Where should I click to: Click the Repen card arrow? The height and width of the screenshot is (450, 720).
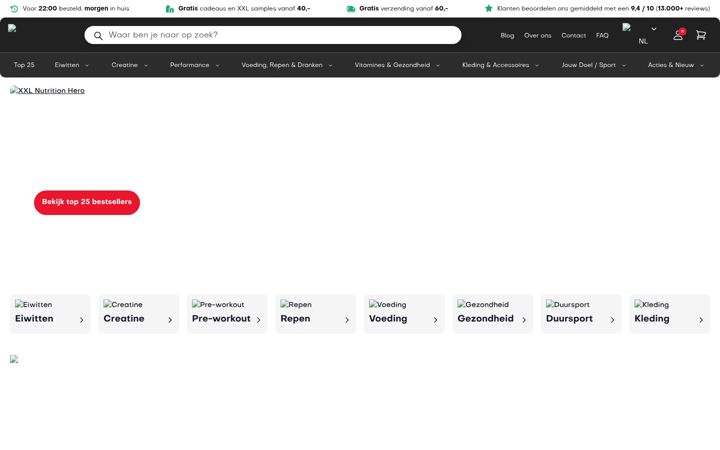(347, 320)
